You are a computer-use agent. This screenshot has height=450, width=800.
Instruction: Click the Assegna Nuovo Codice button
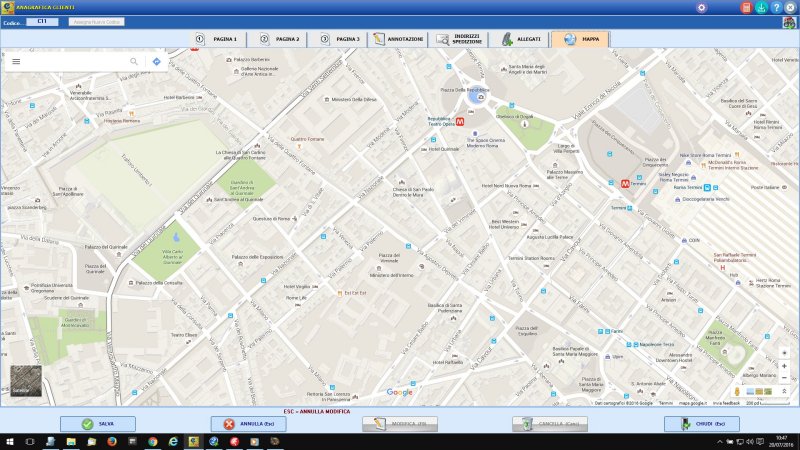pyautogui.click(x=96, y=22)
